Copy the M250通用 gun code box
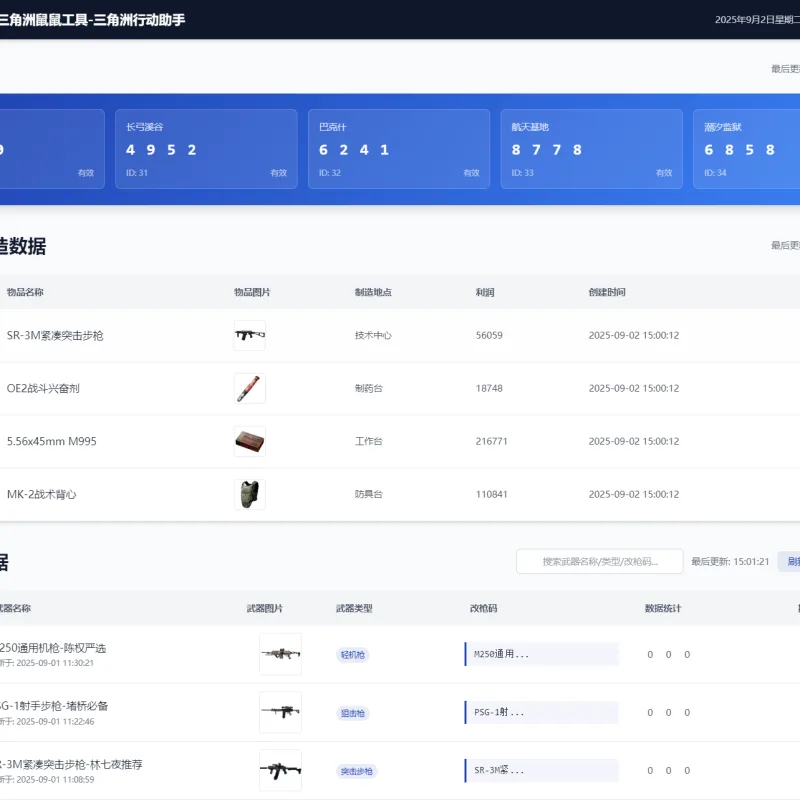The width and height of the screenshot is (800, 800). point(541,654)
